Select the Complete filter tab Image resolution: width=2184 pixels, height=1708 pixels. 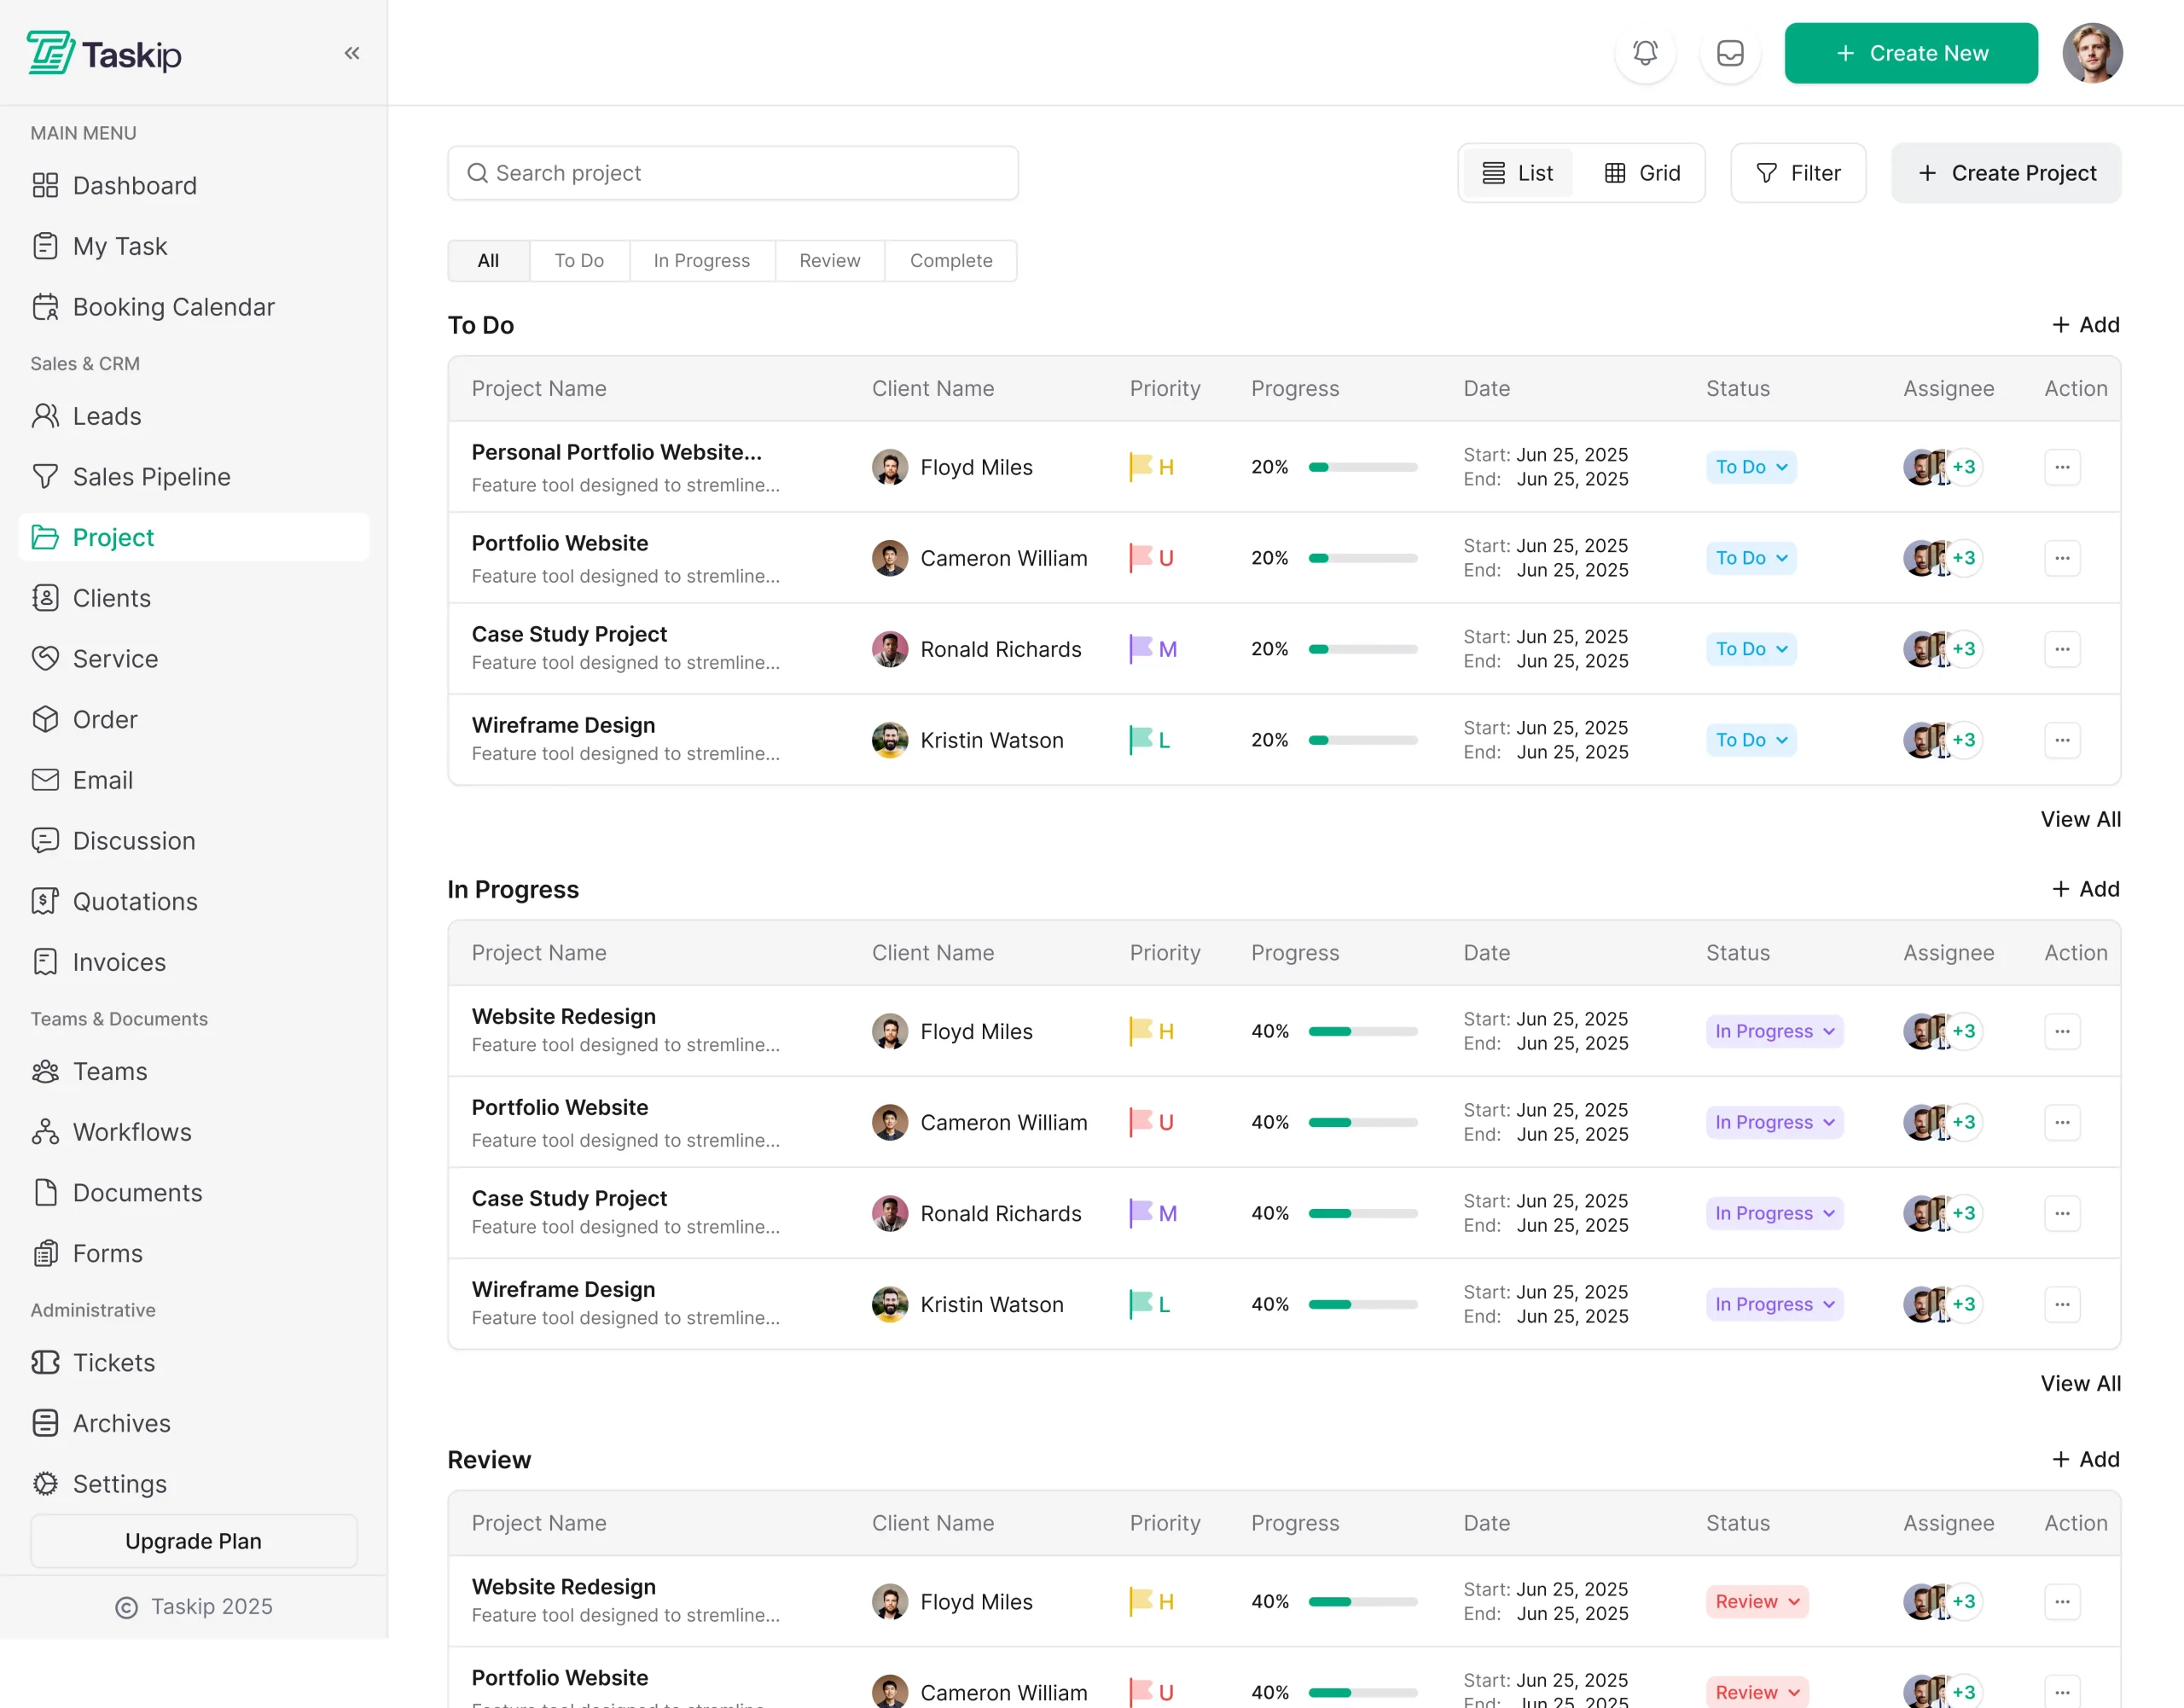(950, 261)
